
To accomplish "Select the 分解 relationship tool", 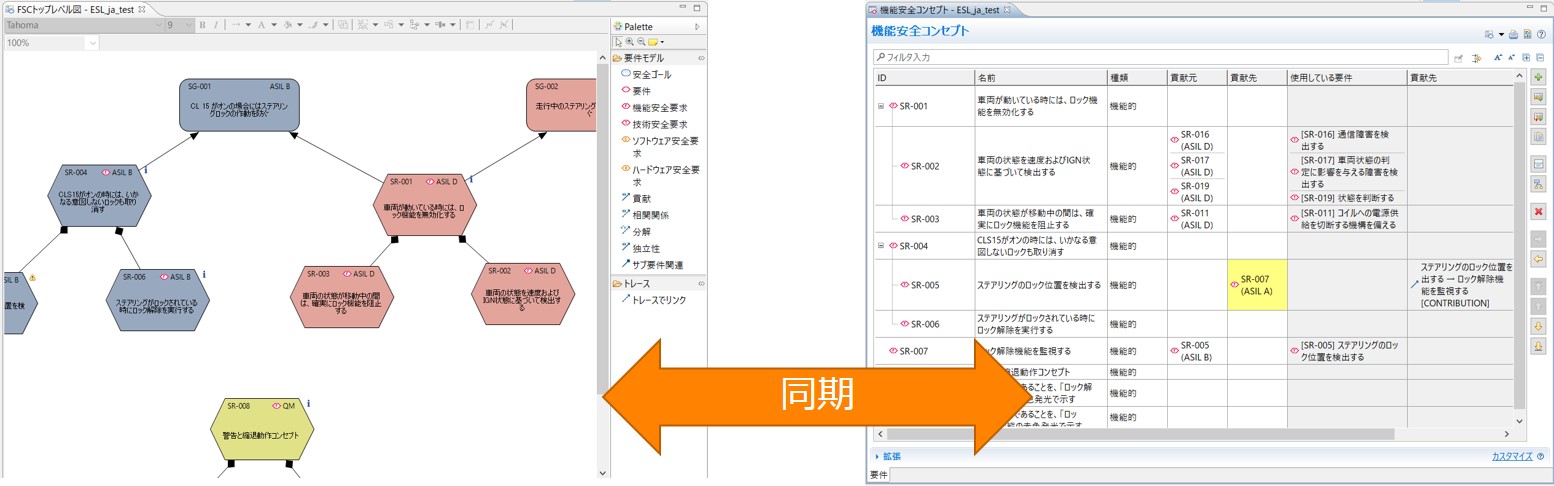I will click(x=640, y=231).
